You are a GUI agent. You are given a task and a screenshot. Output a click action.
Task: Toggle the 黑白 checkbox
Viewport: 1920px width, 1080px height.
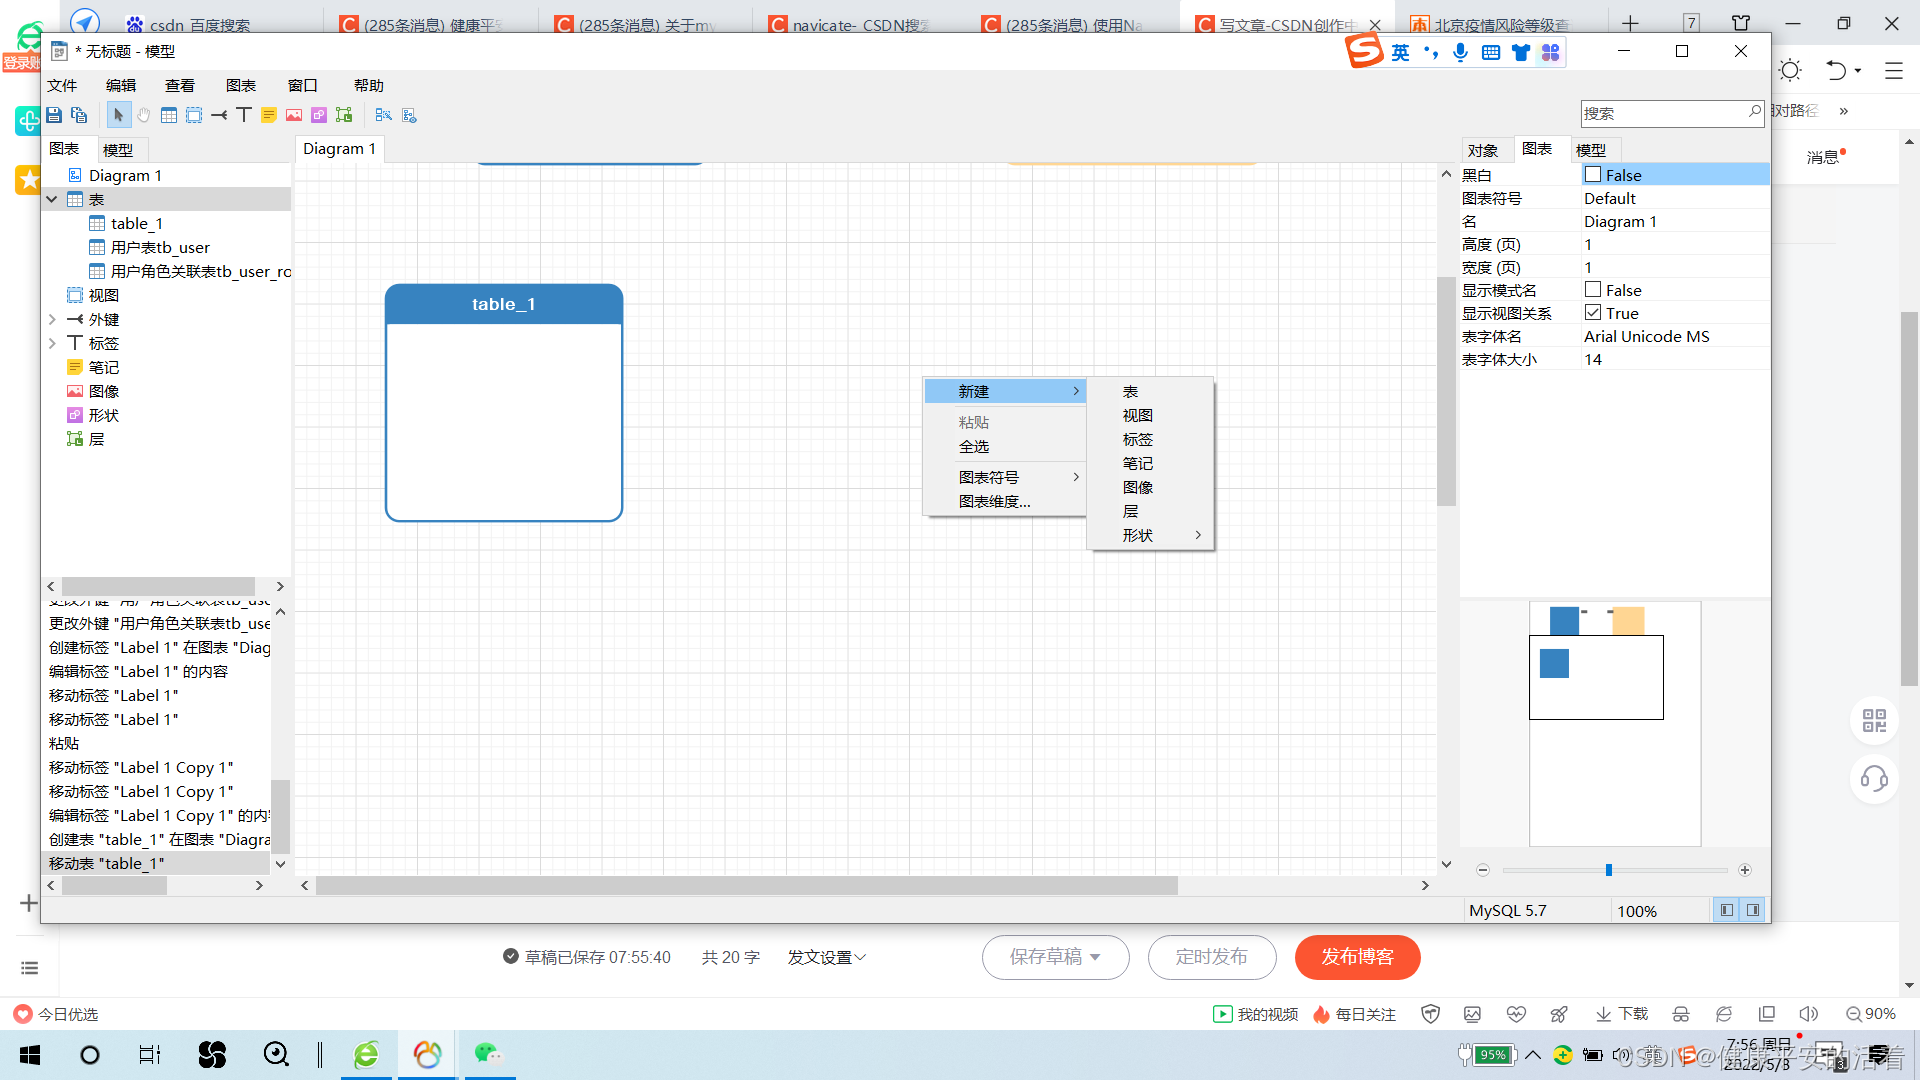point(1593,175)
